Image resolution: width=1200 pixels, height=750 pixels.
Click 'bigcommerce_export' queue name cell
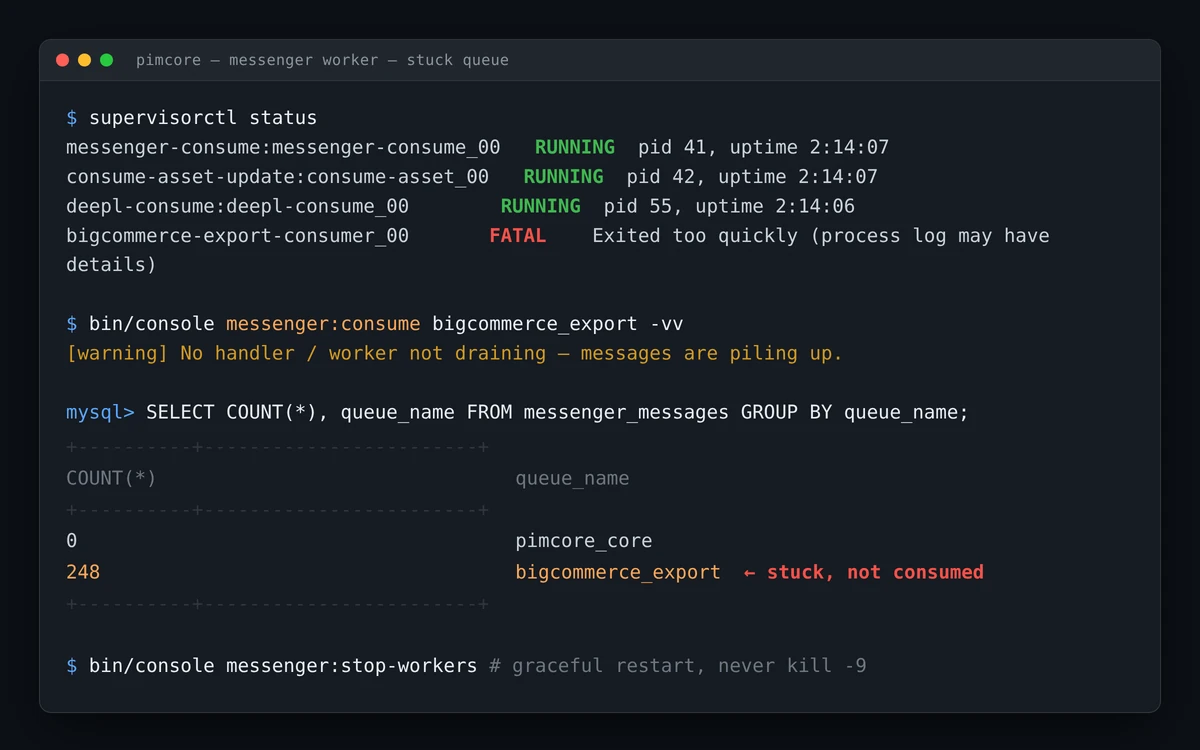[618, 572]
